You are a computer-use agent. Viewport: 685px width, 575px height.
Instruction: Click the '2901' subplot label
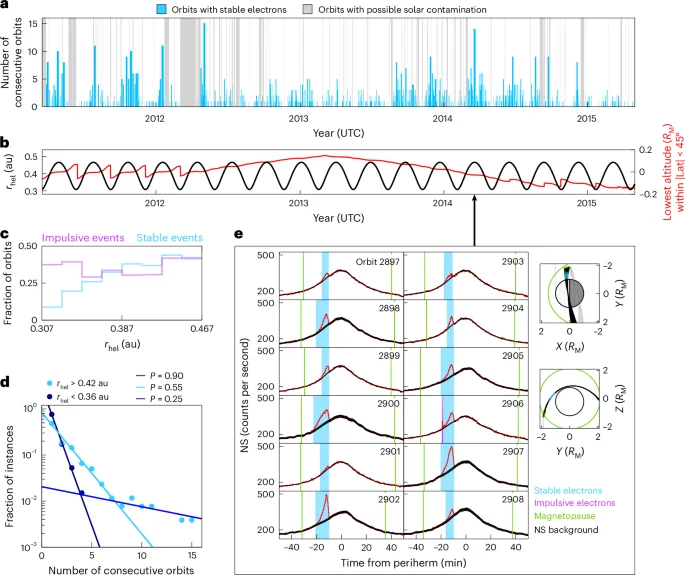pyautogui.click(x=389, y=451)
